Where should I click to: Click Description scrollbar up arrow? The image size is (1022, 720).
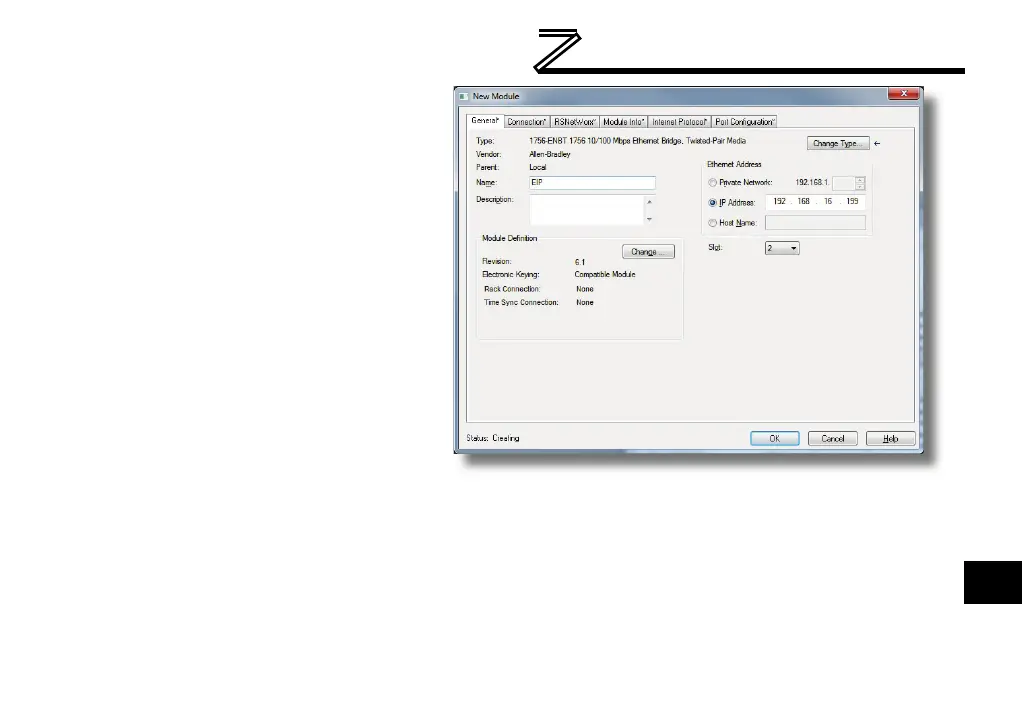pyautogui.click(x=649, y=202)
